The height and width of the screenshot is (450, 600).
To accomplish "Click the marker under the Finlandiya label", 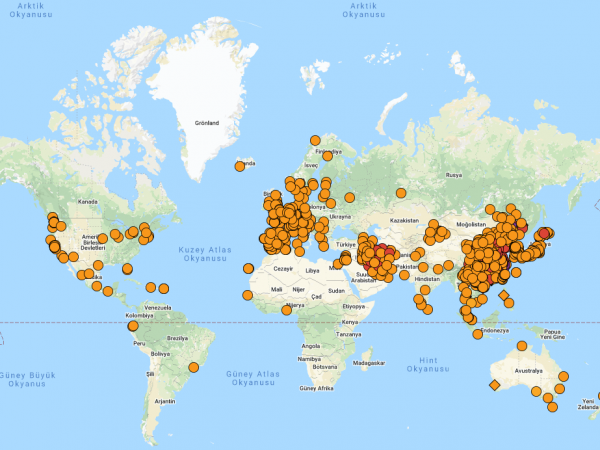I will click(x=327, y=155).
